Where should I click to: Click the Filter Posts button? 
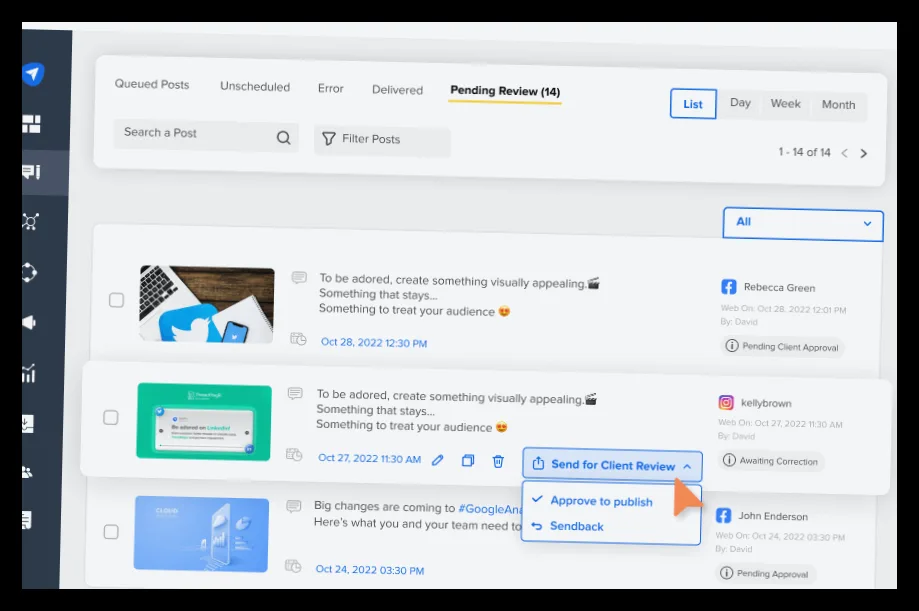(x=382, y=140)
